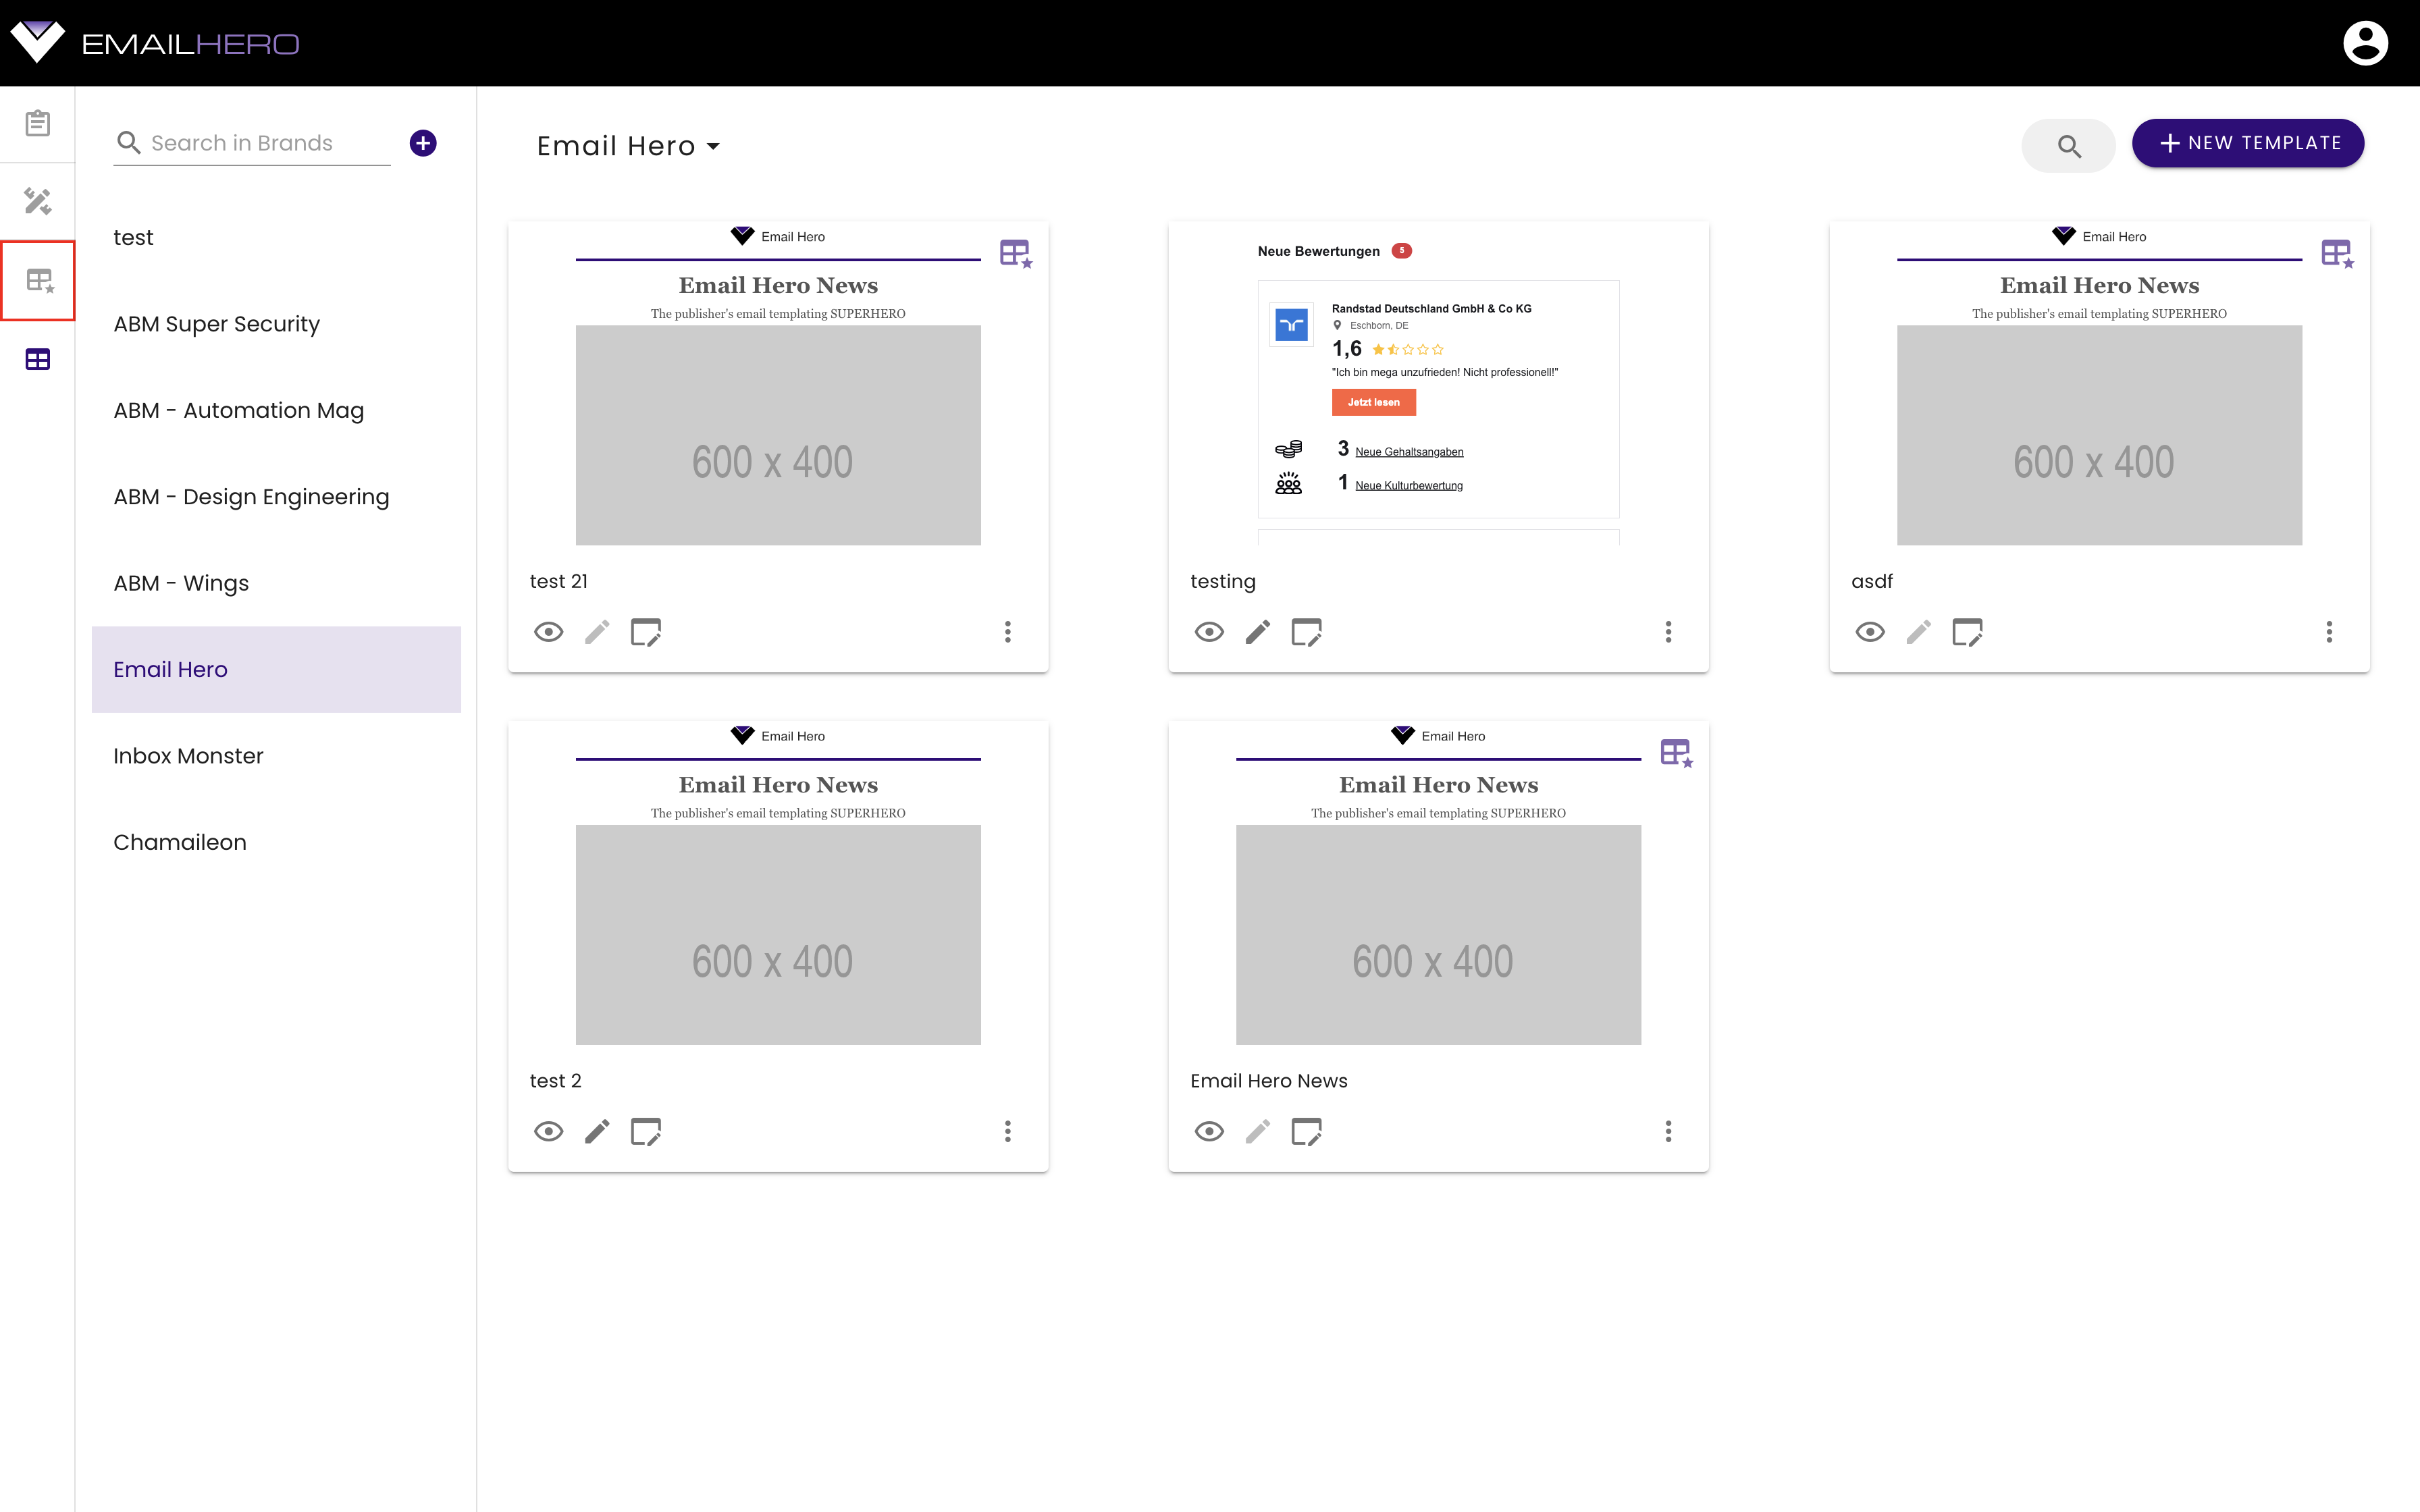
Task: Click the copy/duplicate icon for test 2
Action: 646,1131
